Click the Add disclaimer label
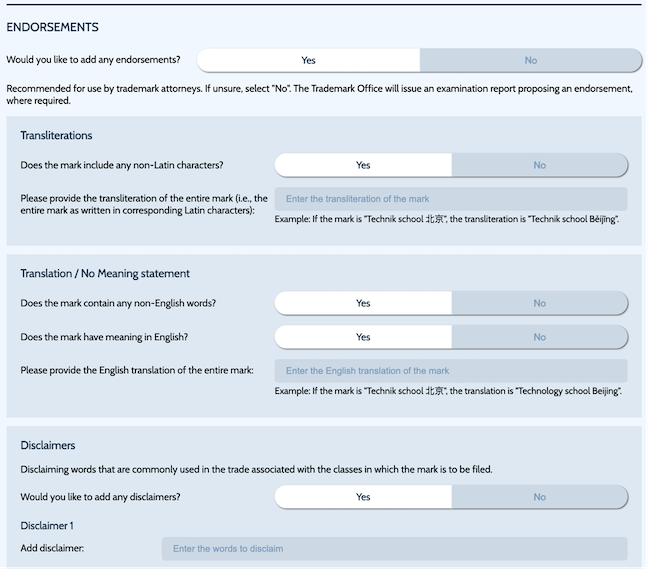Screen dimensions: 650x570 click(x=52, y=548)
